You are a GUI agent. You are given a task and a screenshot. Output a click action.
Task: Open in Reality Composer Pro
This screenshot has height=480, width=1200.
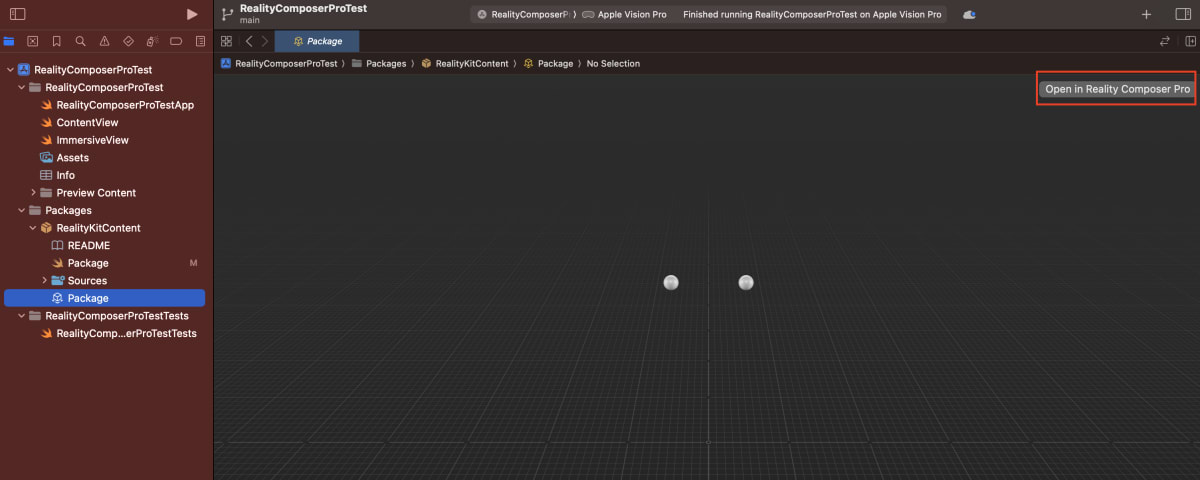1117,89
